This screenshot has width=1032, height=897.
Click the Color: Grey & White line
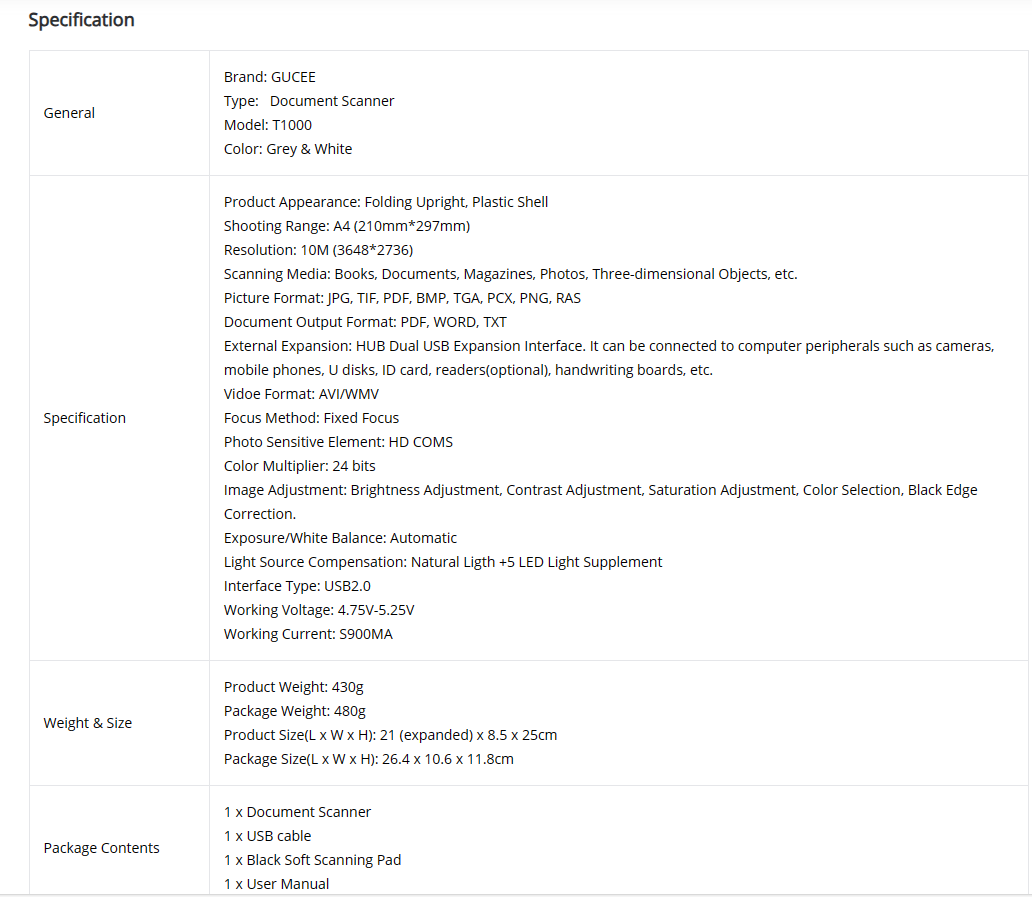pos(288,149)
